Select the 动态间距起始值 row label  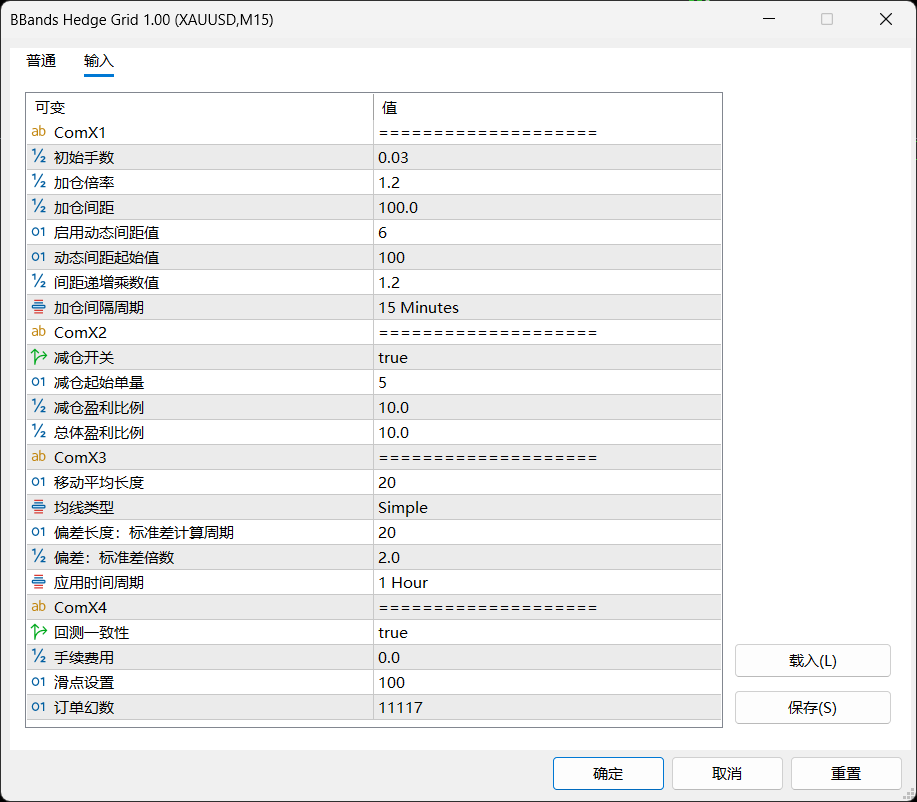coord(106,257)
